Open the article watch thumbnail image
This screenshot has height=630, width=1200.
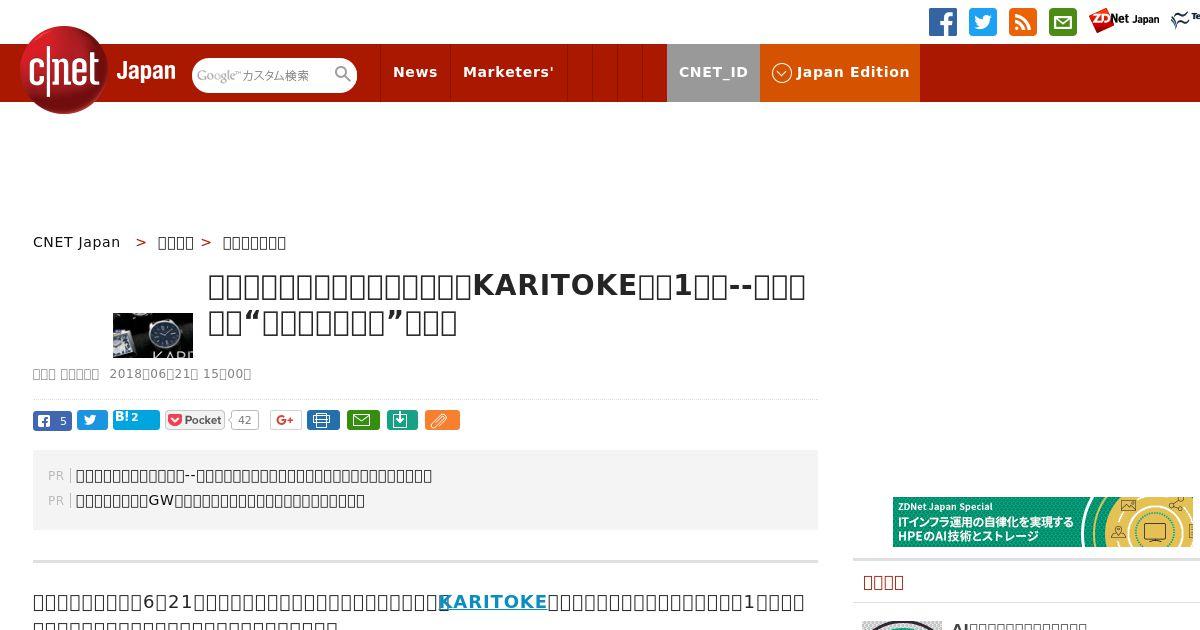(153, 335)
